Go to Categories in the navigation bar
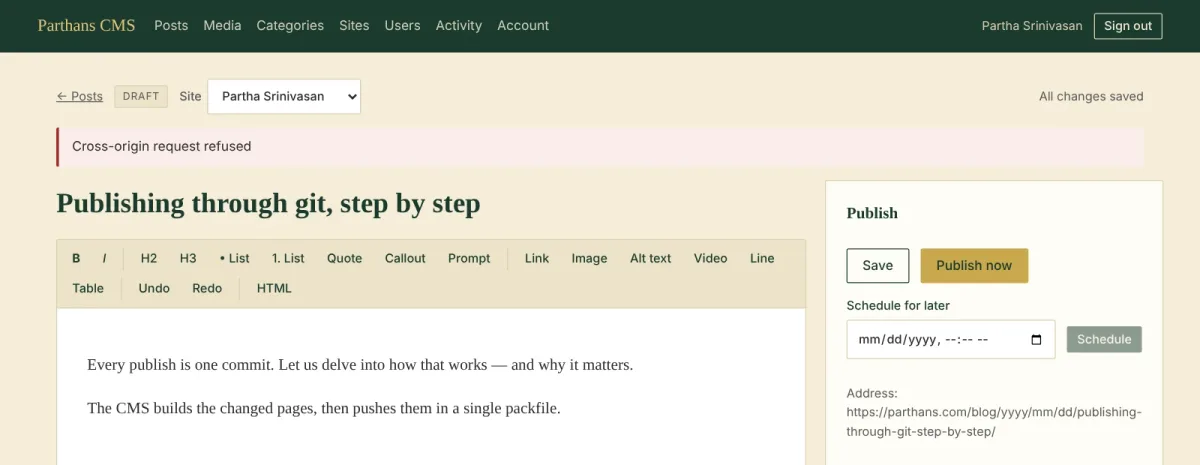1200x465 pixels. (290, 26)
